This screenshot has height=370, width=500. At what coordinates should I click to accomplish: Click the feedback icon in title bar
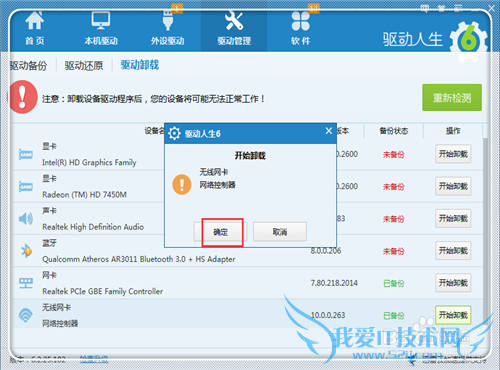425,8
